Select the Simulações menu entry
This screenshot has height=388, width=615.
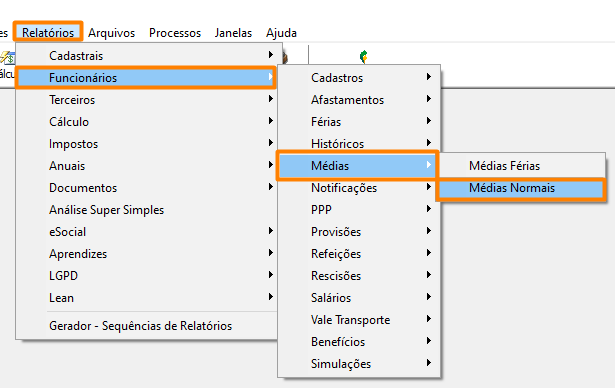coord(359,364)
